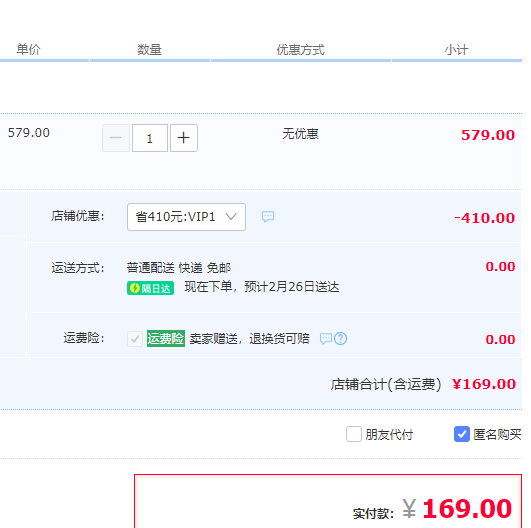Increase quantity with the plus button
Screen dimensions: 531x528
click(184, 138)
